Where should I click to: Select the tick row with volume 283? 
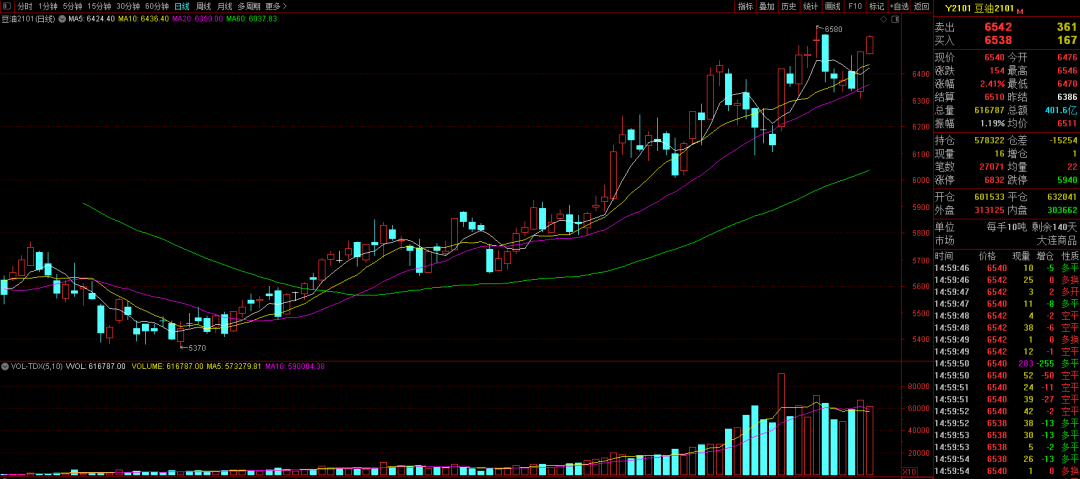point(1006,363)
